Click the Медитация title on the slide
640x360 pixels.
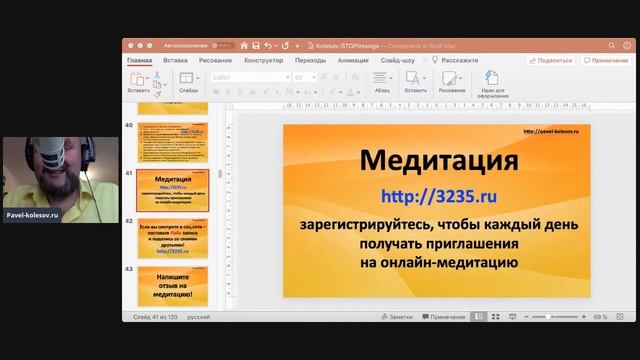click(439, 160)
